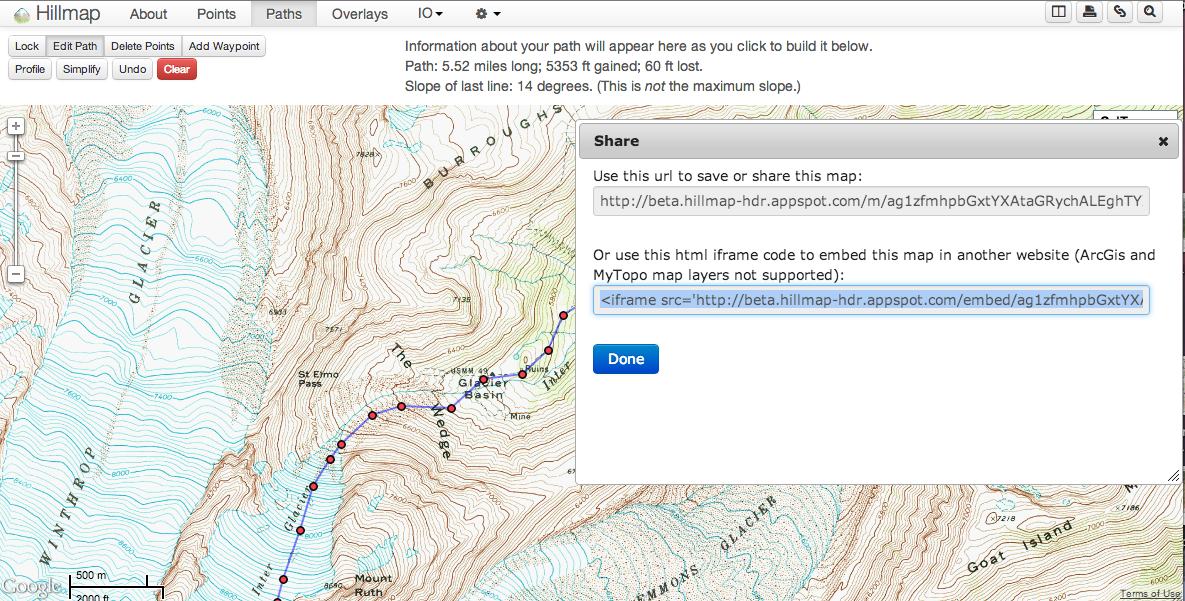Zoom out using the minus control
Image resolution: width=1185 pixels, height=601 pixels.
point(15,273)
